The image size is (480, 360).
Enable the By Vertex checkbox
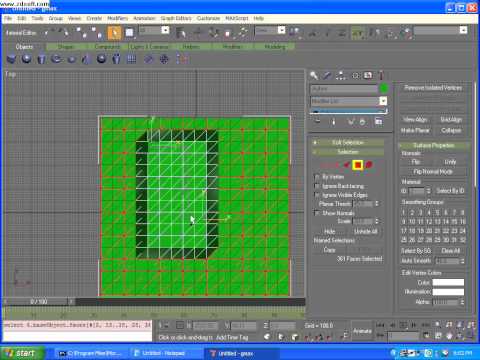tap(317, 177)
